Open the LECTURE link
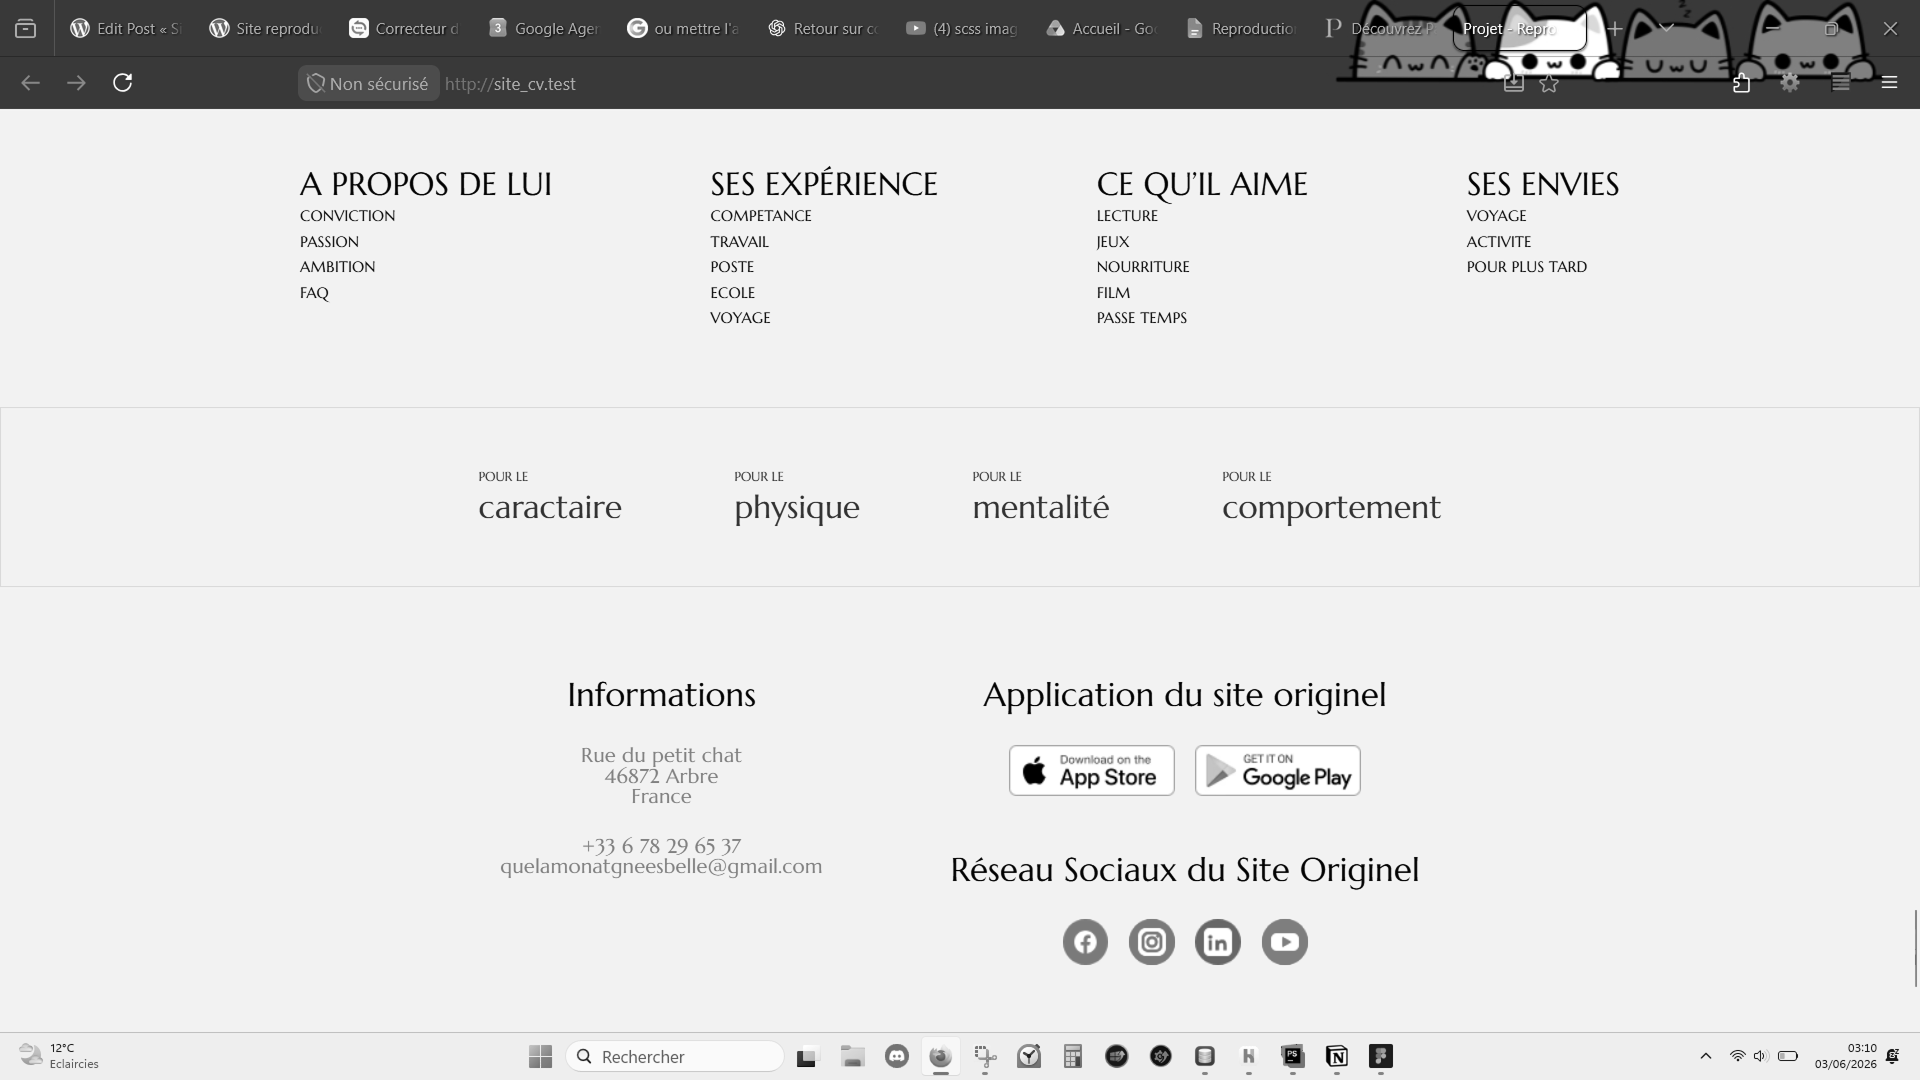This screenshot has width=1920, height=1080. 1127,216
